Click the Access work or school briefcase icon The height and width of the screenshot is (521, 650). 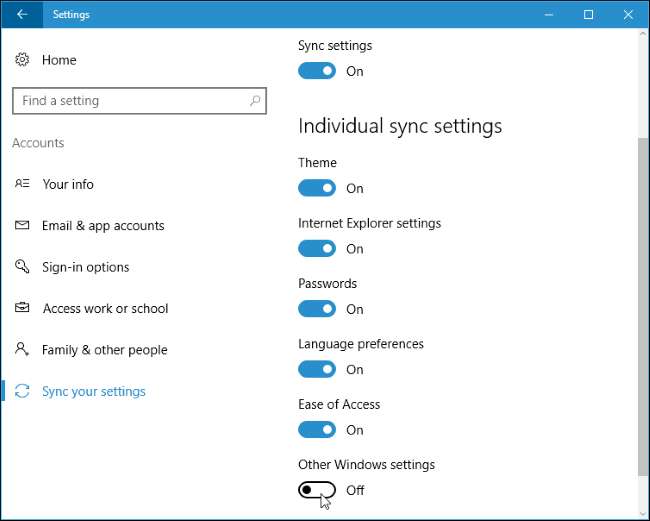[x=22, y=309]
